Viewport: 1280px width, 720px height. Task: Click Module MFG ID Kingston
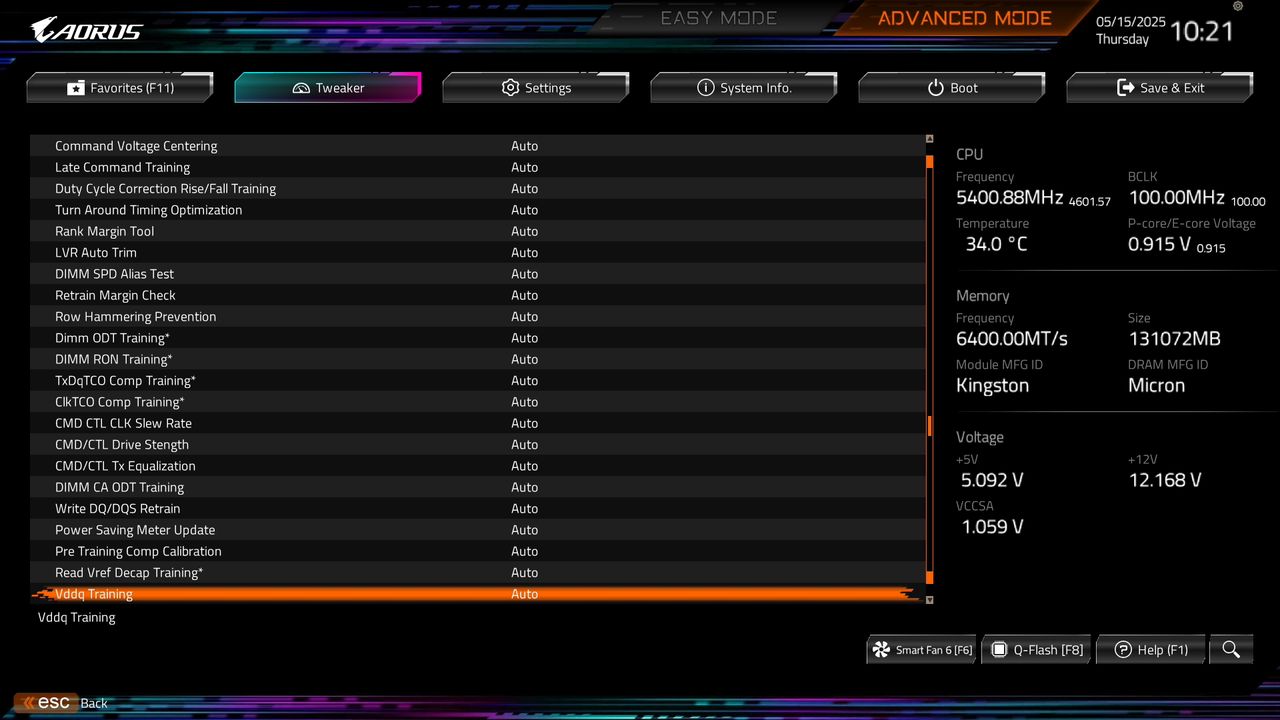pyautogui.click(x=992, y=386)
